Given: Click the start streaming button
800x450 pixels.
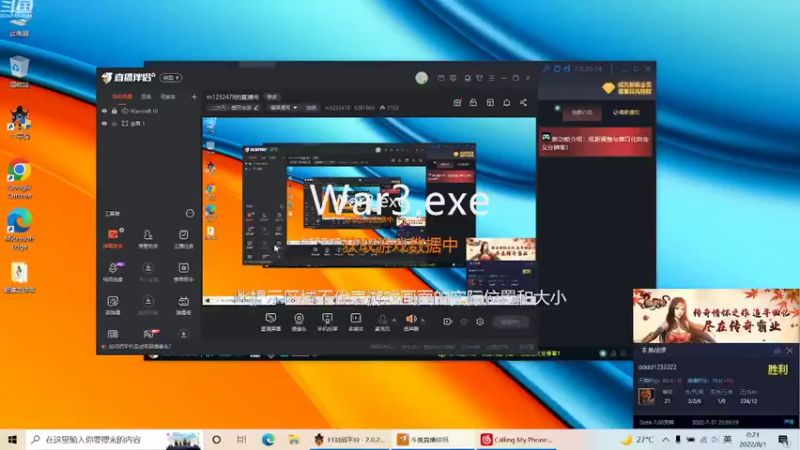Looking at the screenshot, I should pyautogui.click(x=511, y=322).
